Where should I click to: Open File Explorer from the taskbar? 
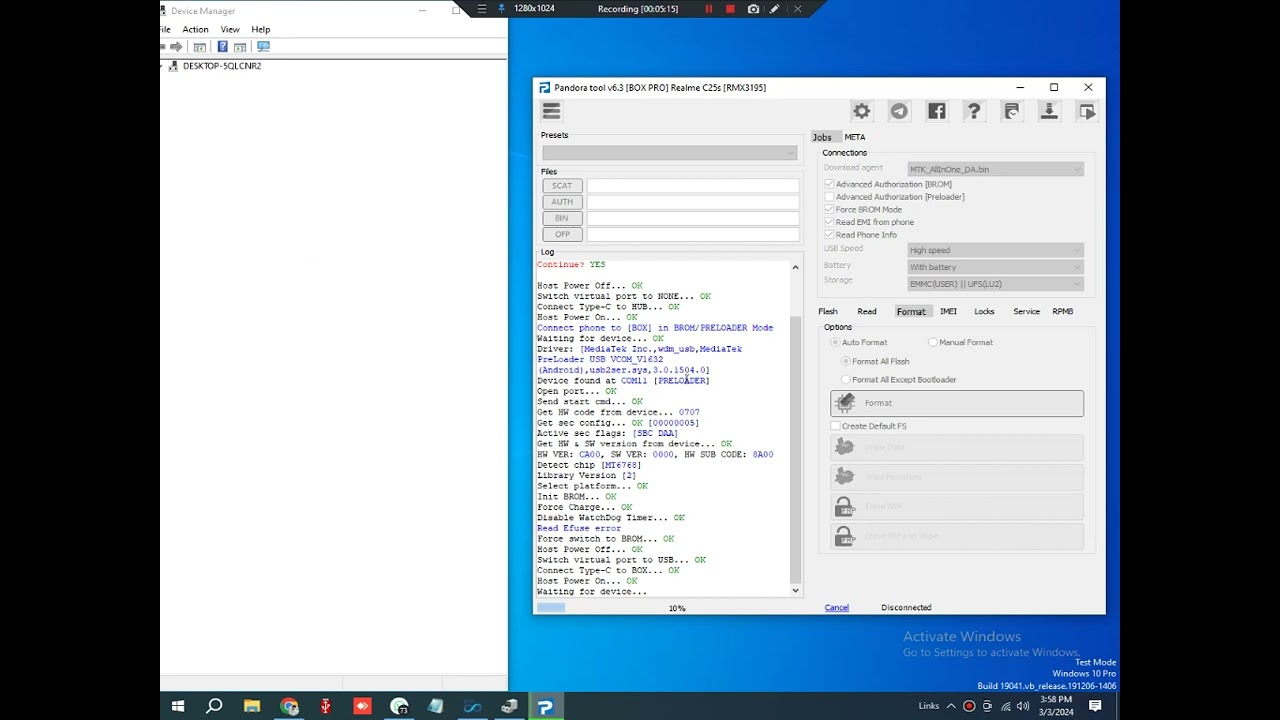(x=252, y=706)
